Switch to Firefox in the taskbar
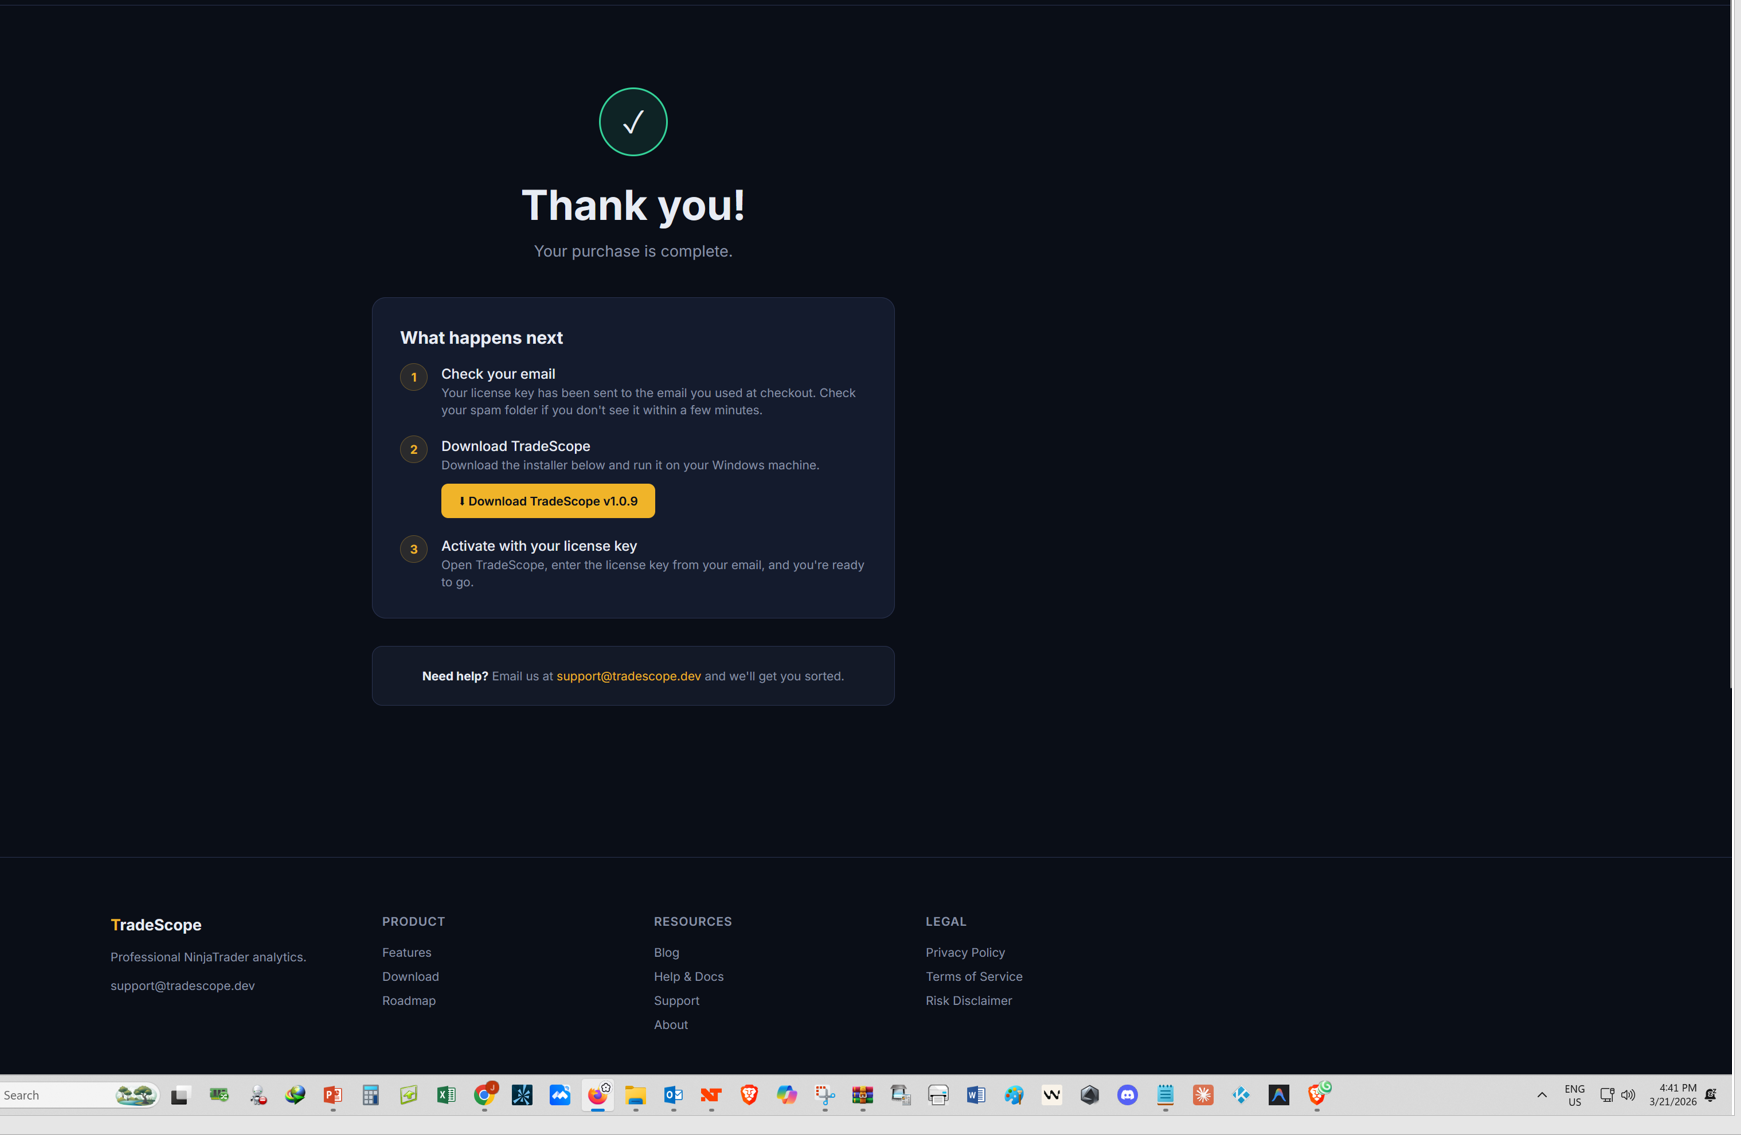This screenshot has width=1741, height=1135. coord(598,1095)
